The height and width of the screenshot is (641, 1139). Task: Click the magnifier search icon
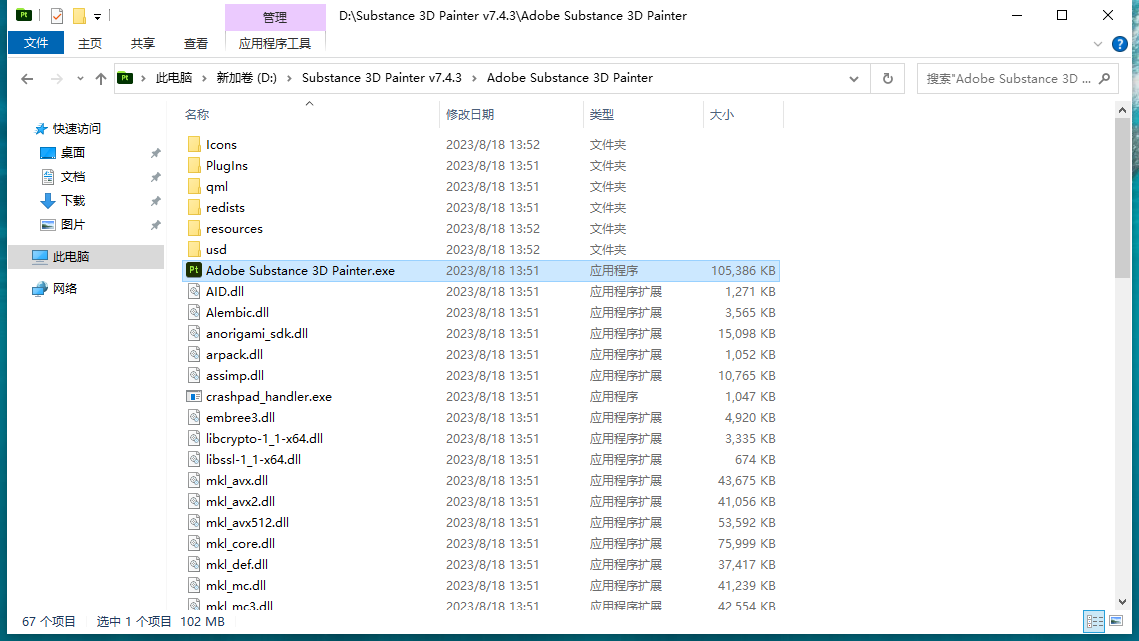tap(1104, 78)
